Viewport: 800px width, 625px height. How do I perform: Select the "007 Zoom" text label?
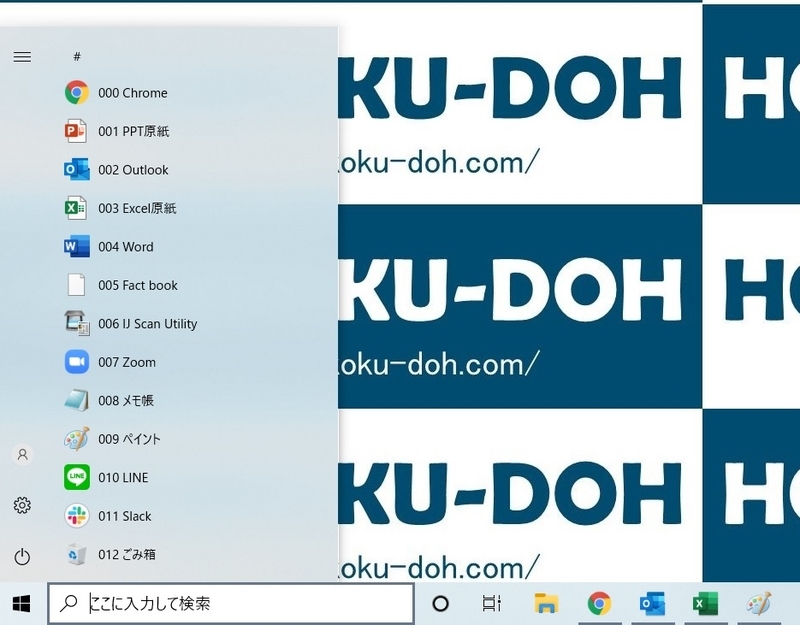pyautogui.click(x=127, y=362)
